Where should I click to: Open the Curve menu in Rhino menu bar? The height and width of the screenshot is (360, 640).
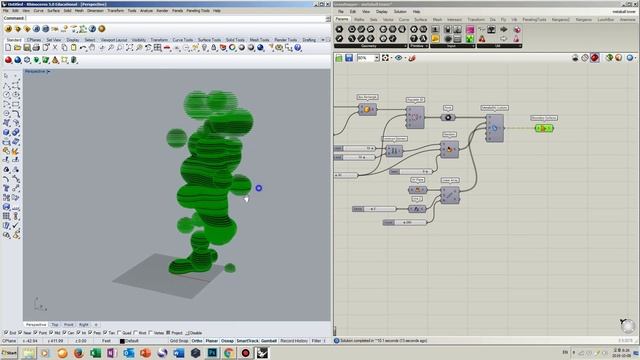click(38, 11)
